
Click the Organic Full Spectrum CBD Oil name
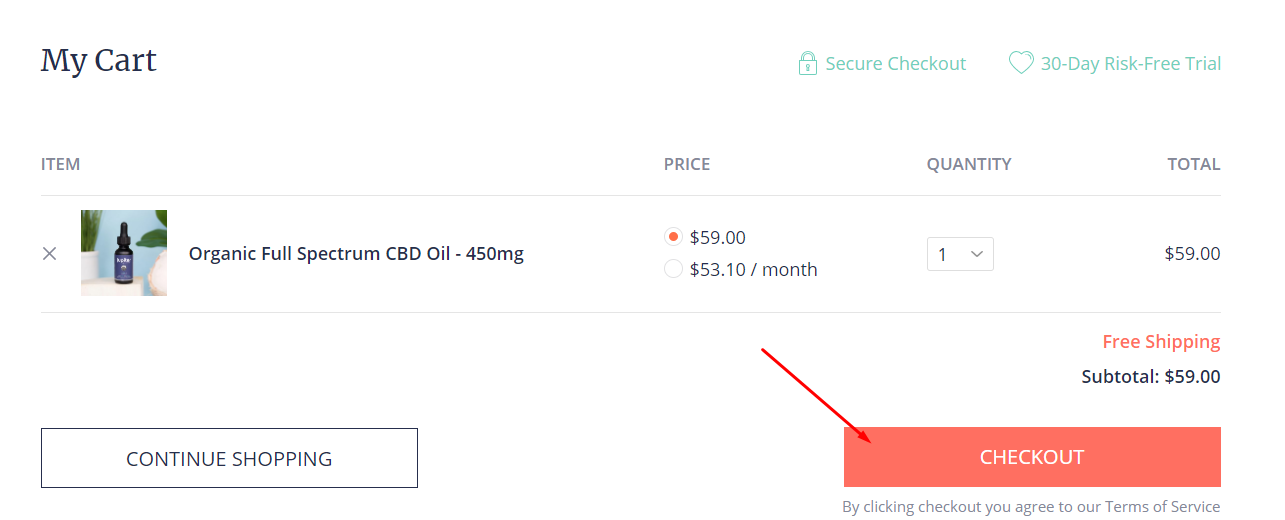(x=356, y=254)
